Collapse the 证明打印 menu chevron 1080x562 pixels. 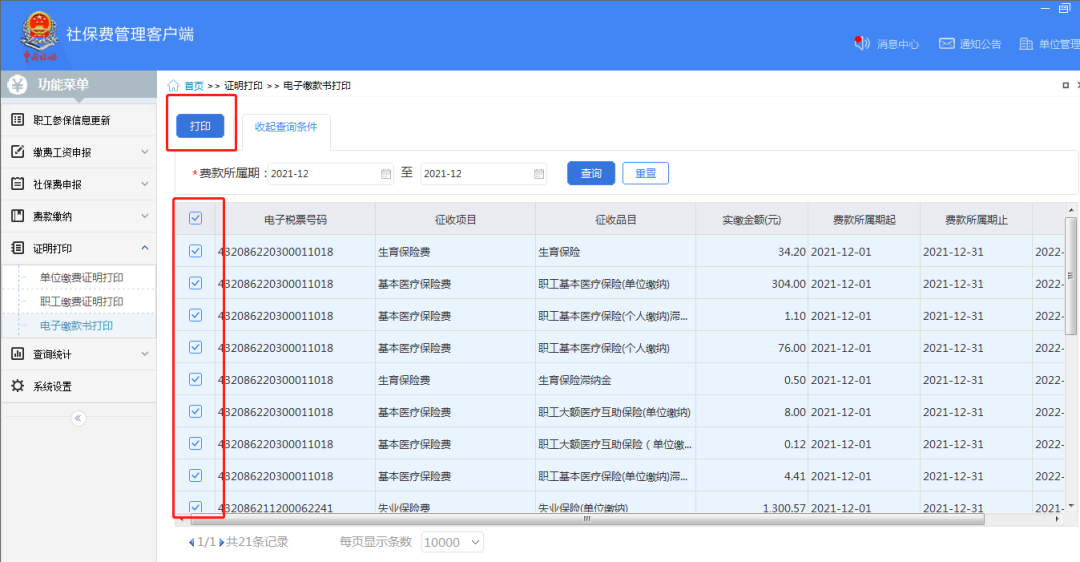(x=145, y=248)
